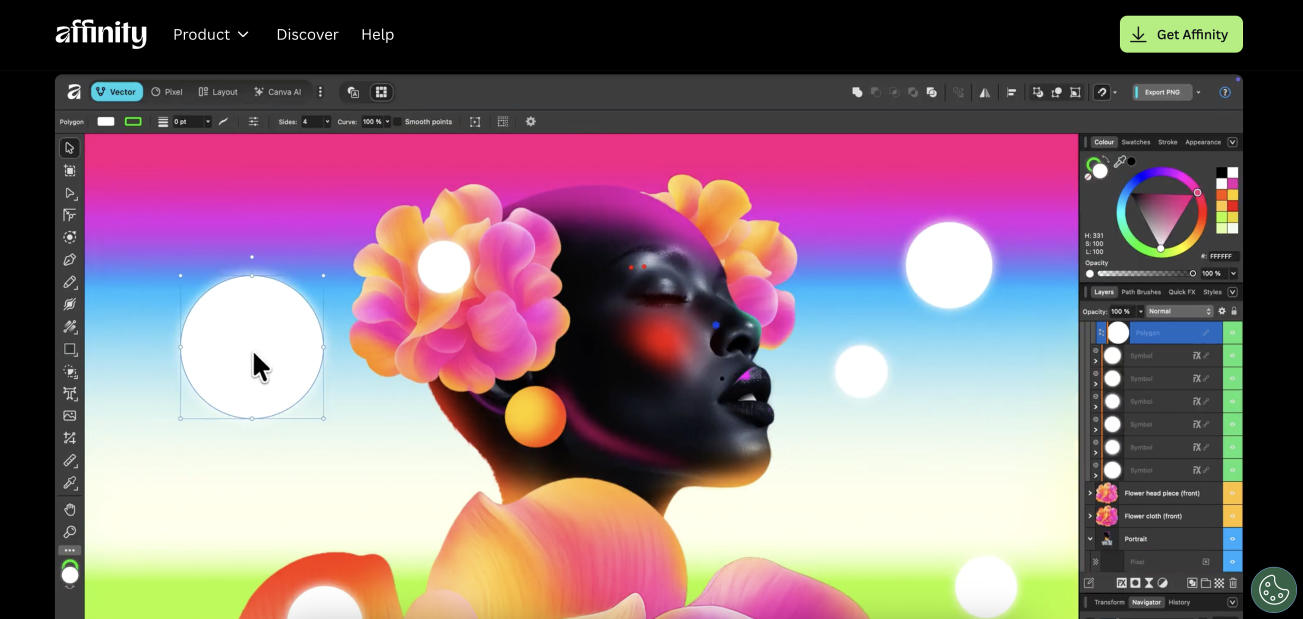Open the Product dropdown menu
Viewport: 1303px width, 619px height.
(211, 34)
